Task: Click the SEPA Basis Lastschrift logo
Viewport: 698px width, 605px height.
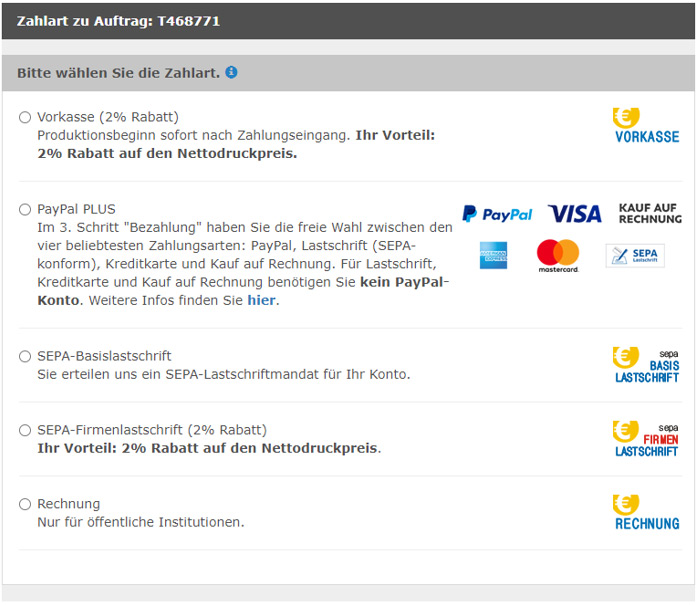Action: click(x=646, y=365)
